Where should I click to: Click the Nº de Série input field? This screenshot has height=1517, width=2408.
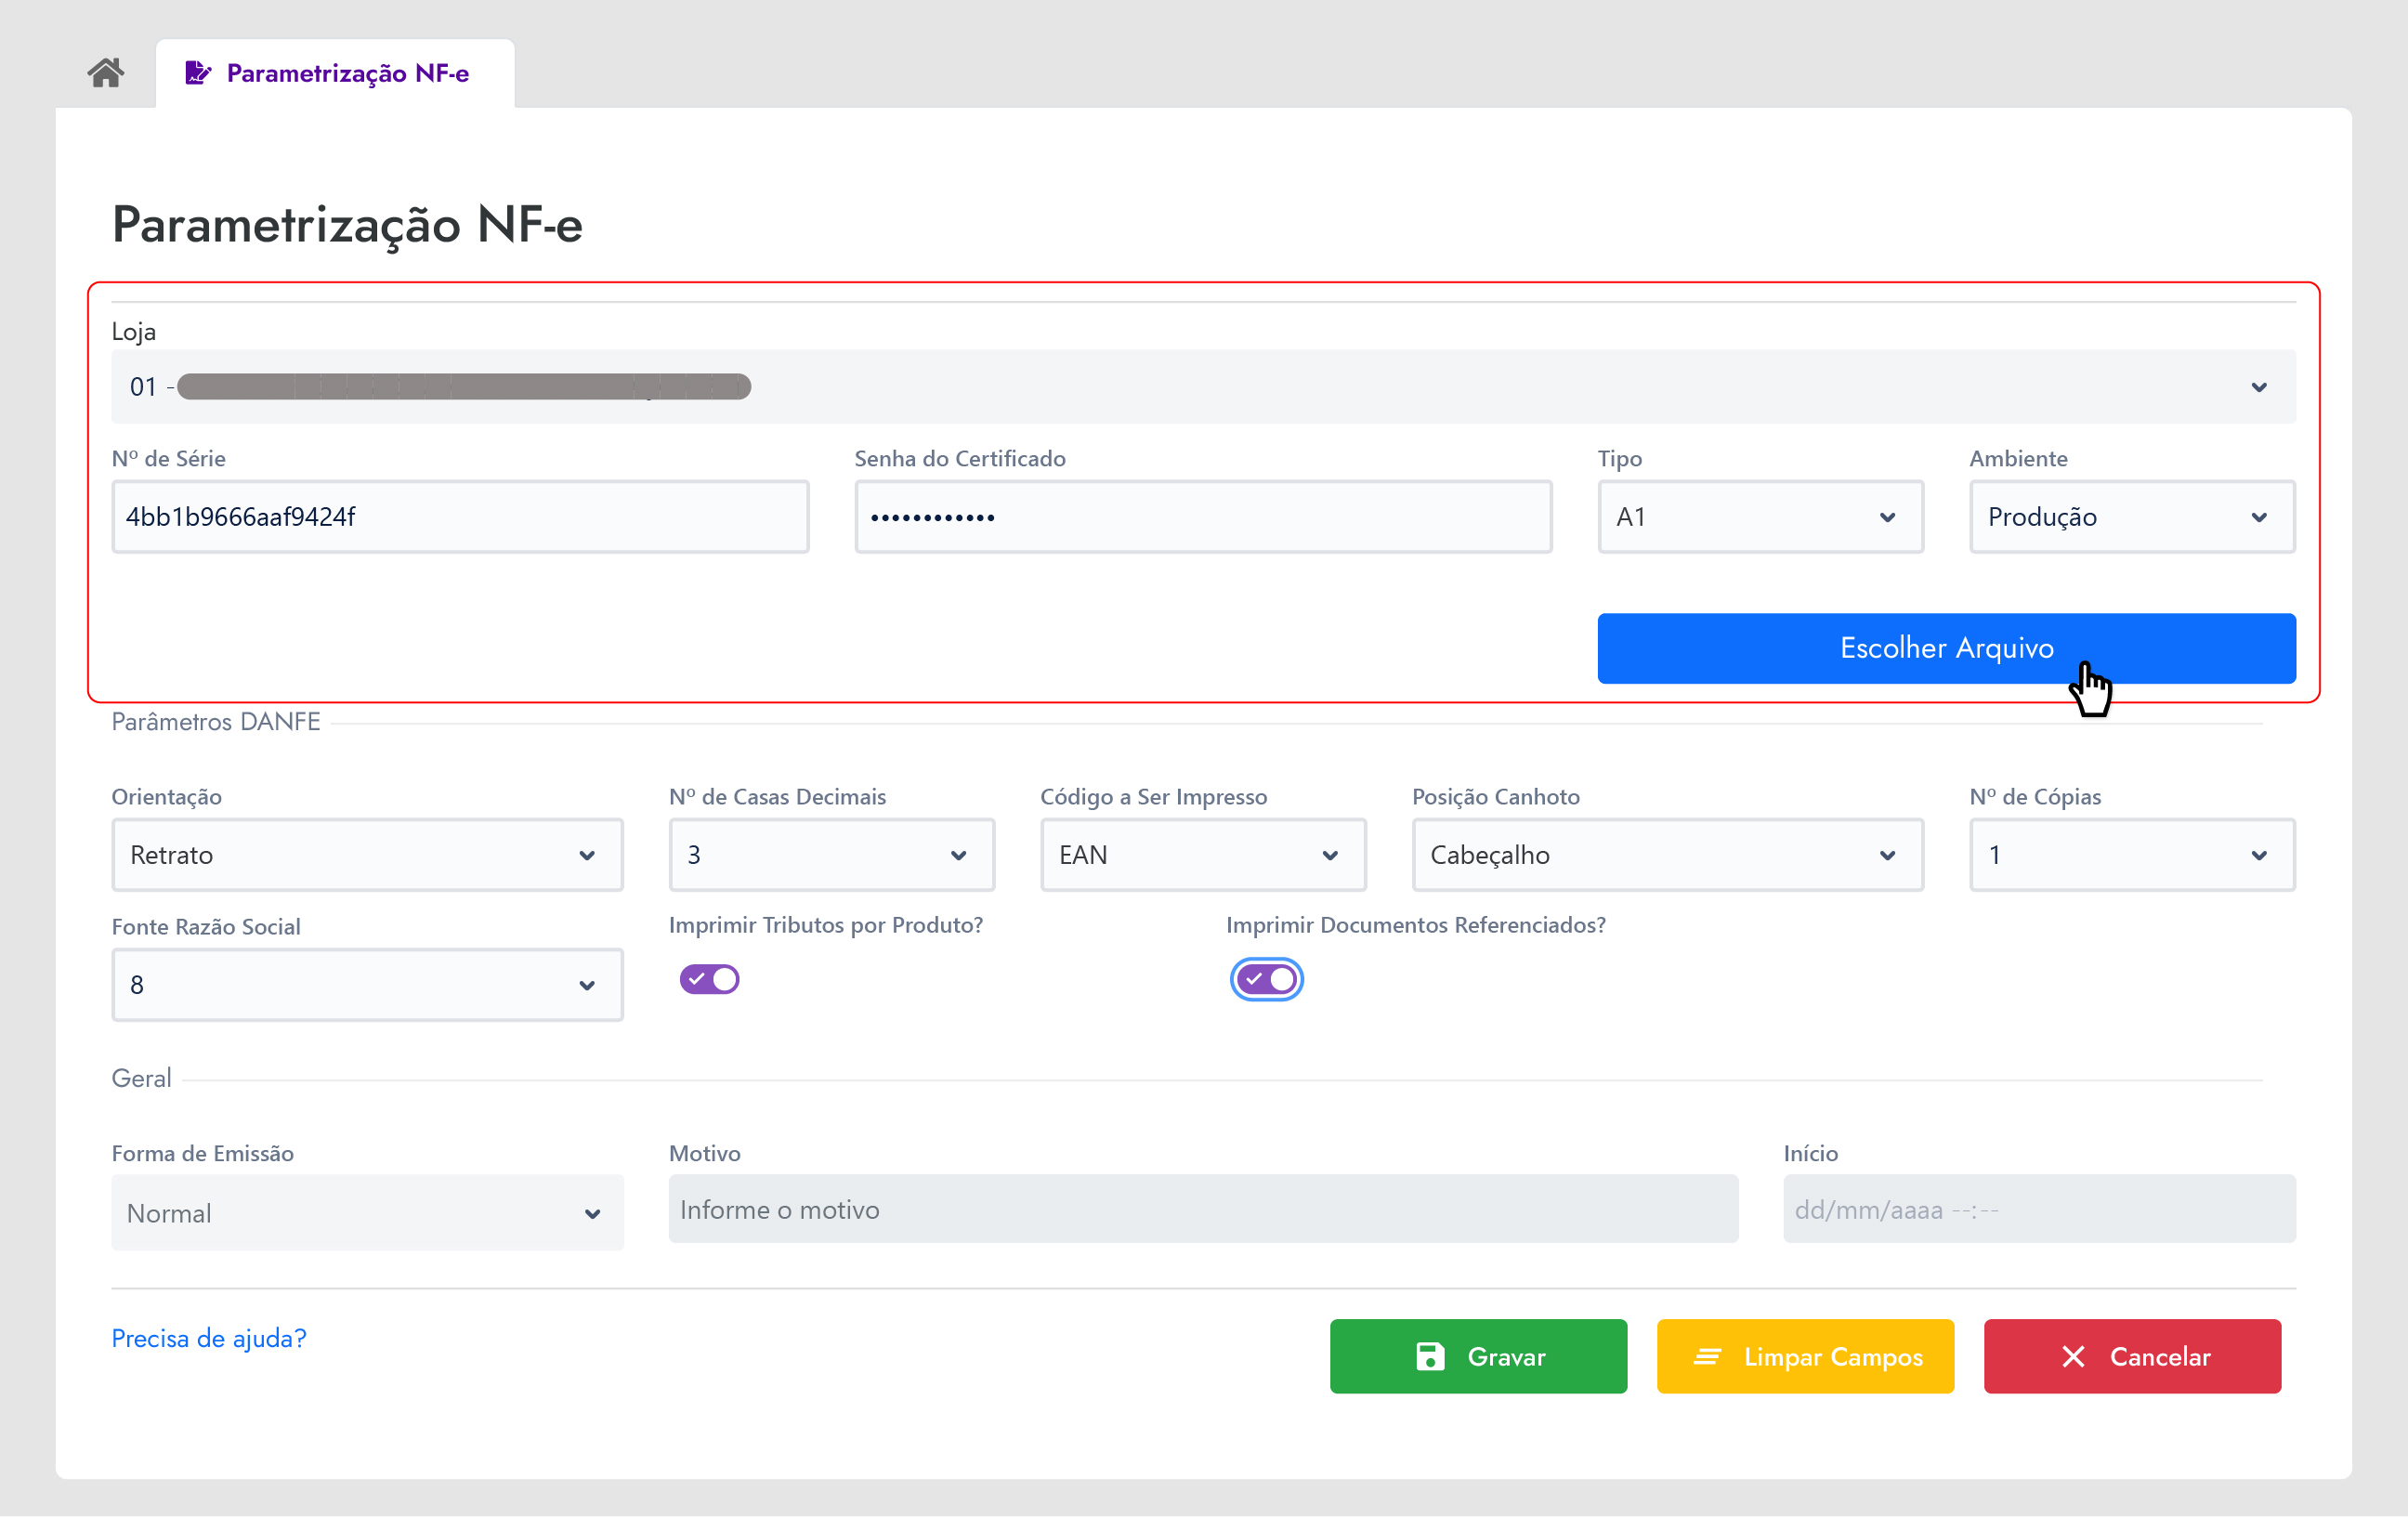pos(460,517)
